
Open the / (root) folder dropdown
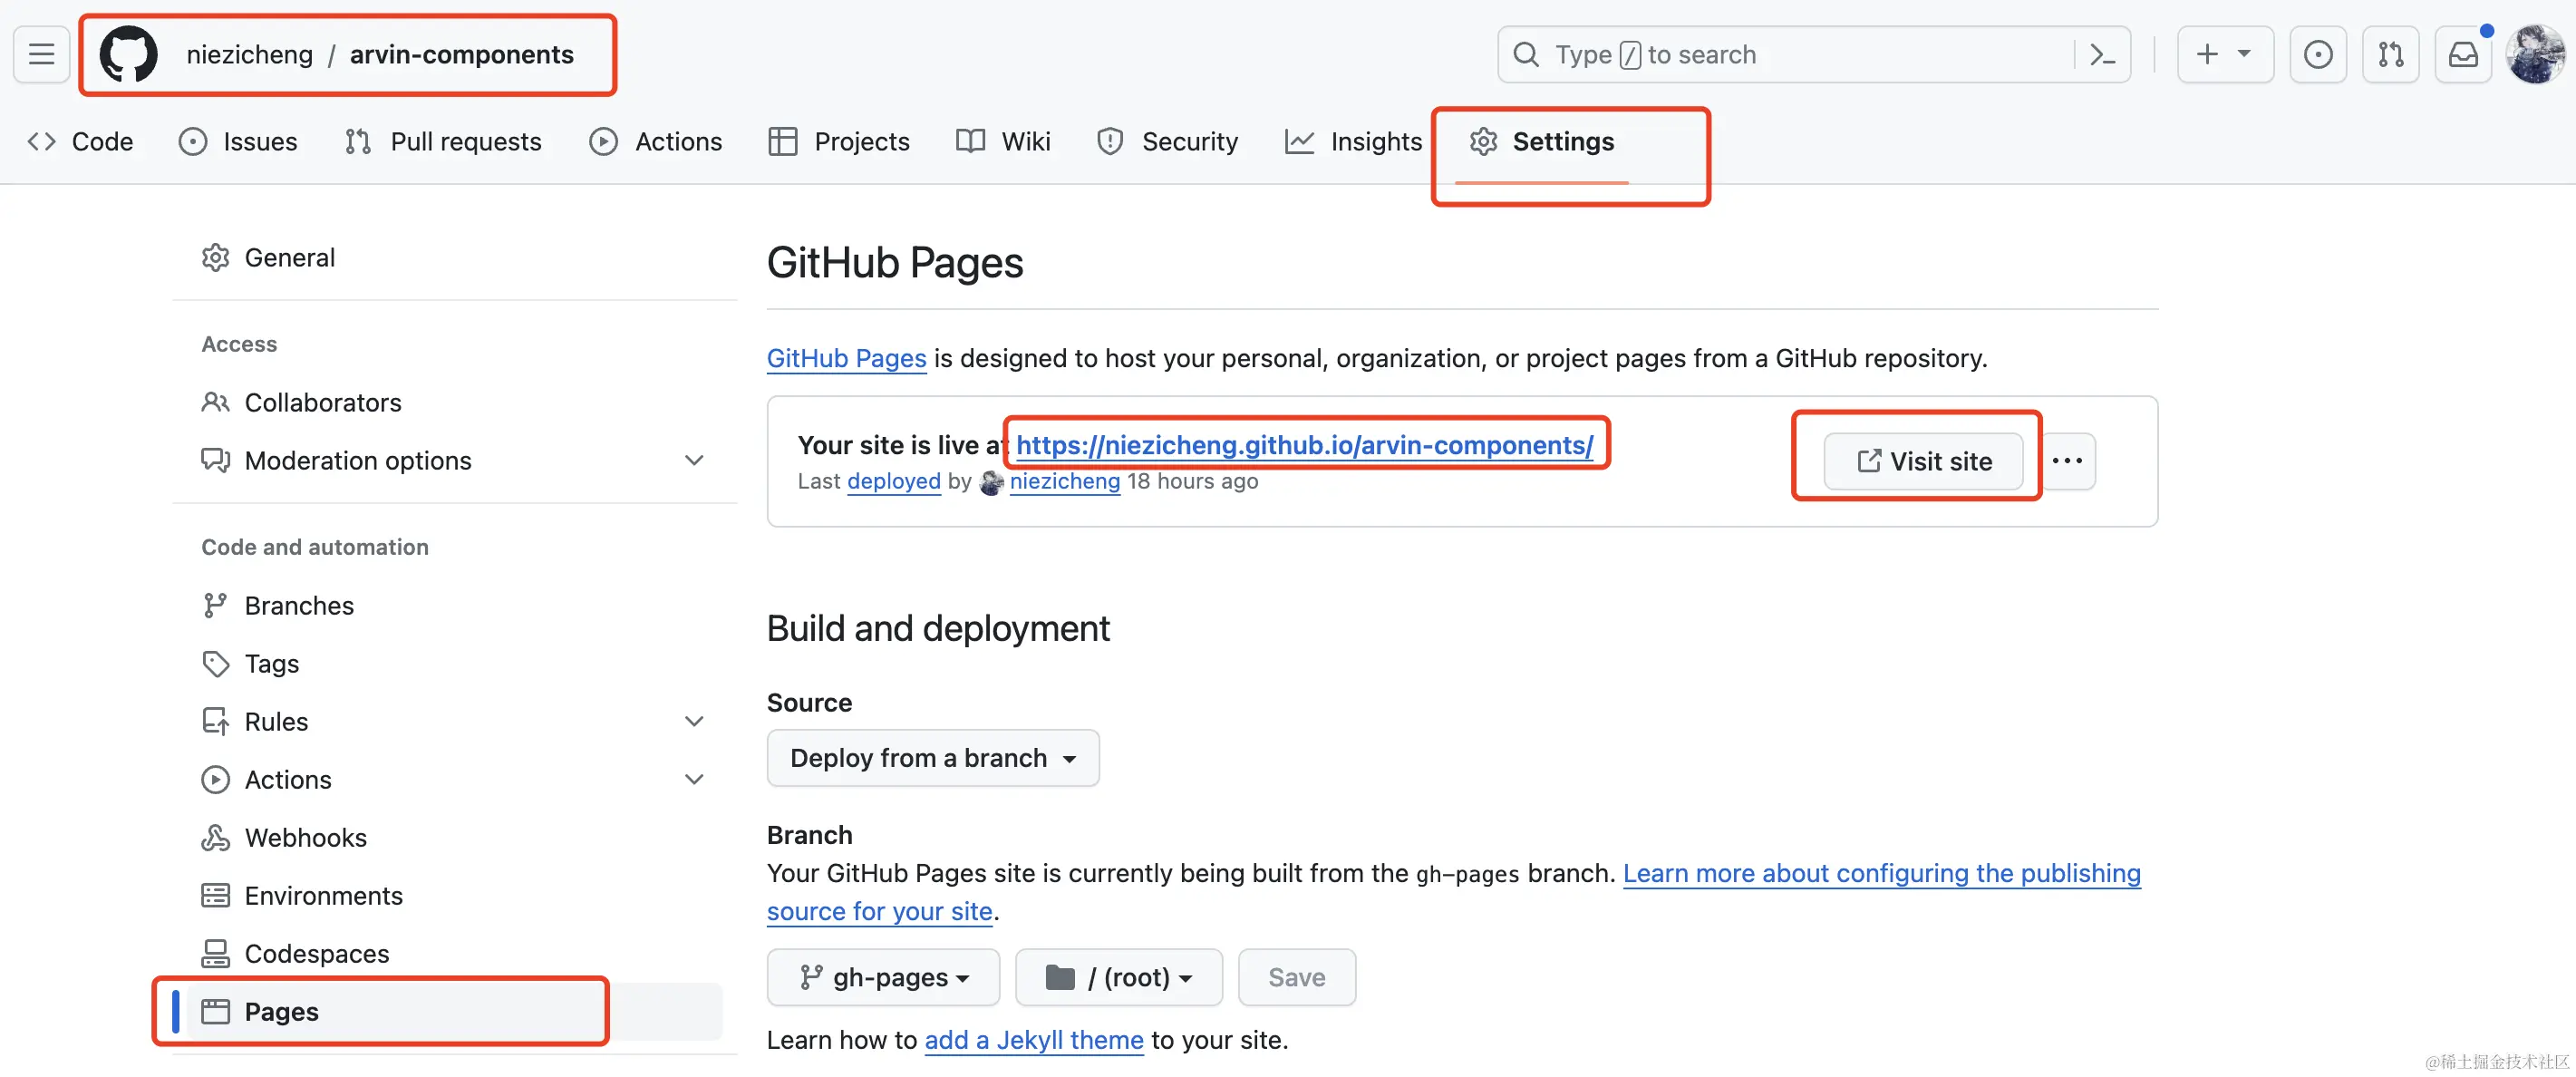[x=1118, y=977]
